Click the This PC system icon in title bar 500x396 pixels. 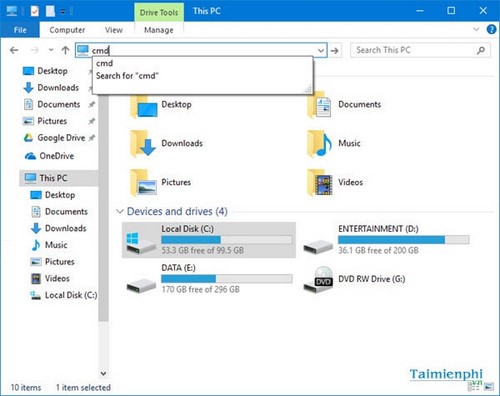point(12,12)
